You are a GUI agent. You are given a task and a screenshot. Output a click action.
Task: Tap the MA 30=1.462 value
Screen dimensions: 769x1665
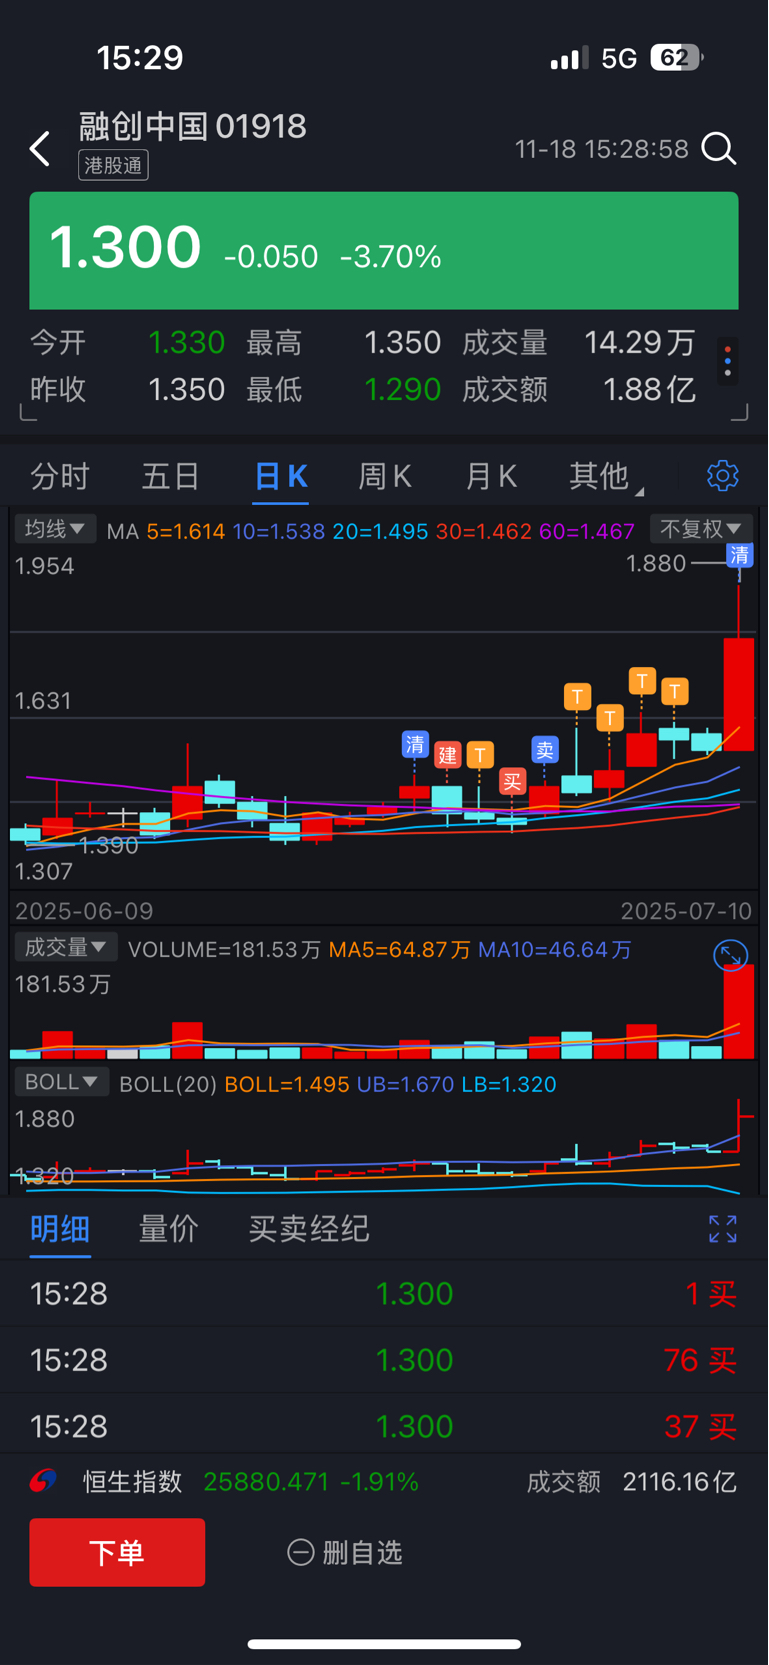point(484,531)
